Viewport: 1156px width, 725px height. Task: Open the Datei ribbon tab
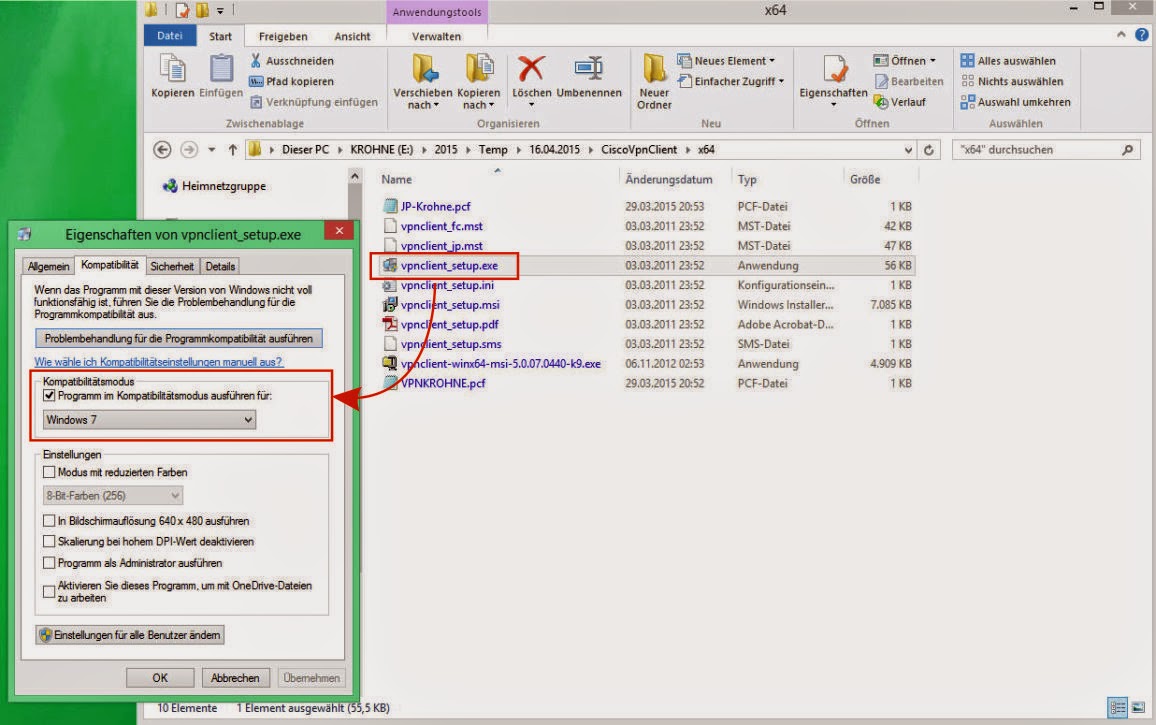point(170,35)
